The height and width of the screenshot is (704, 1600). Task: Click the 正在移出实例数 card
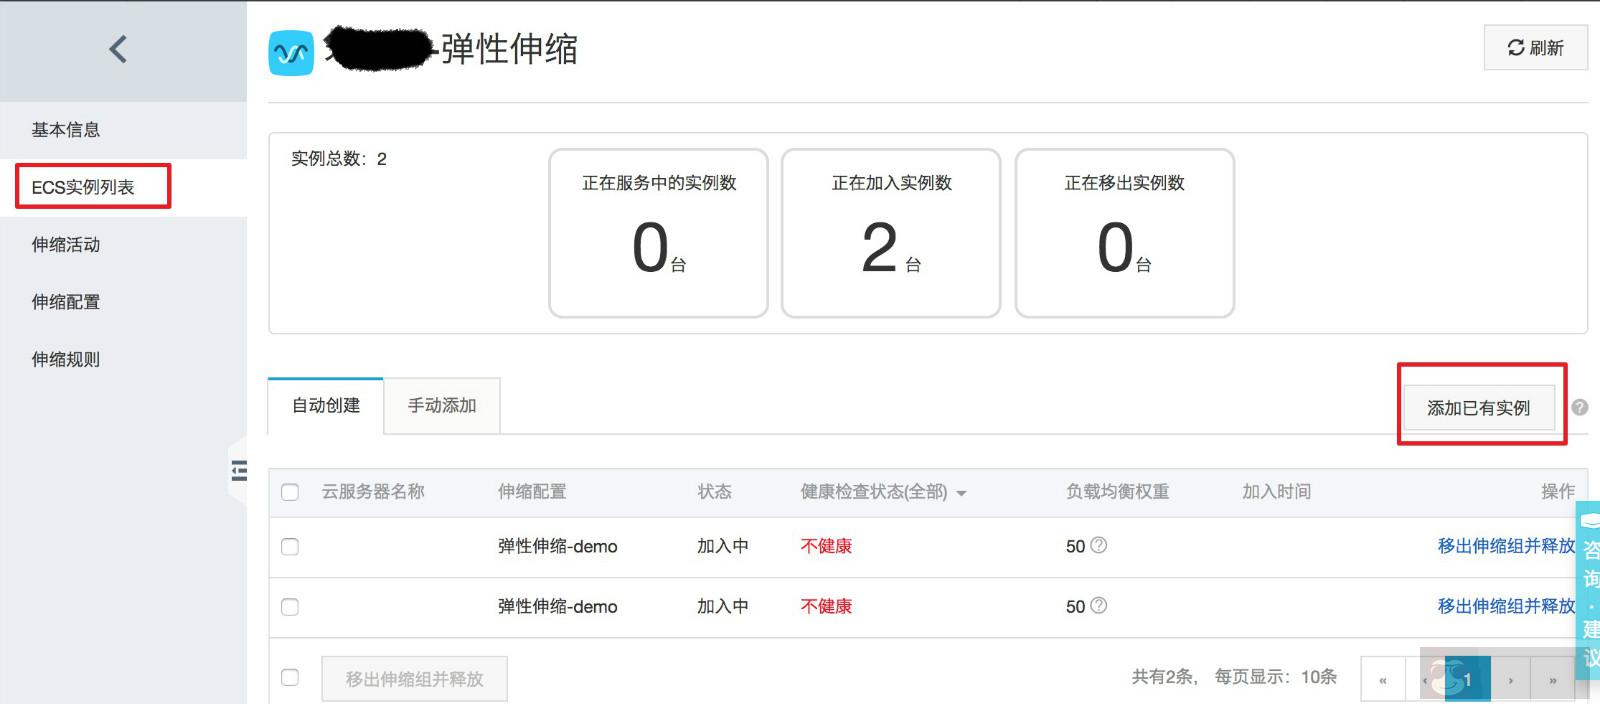[x=1125, y=233]
